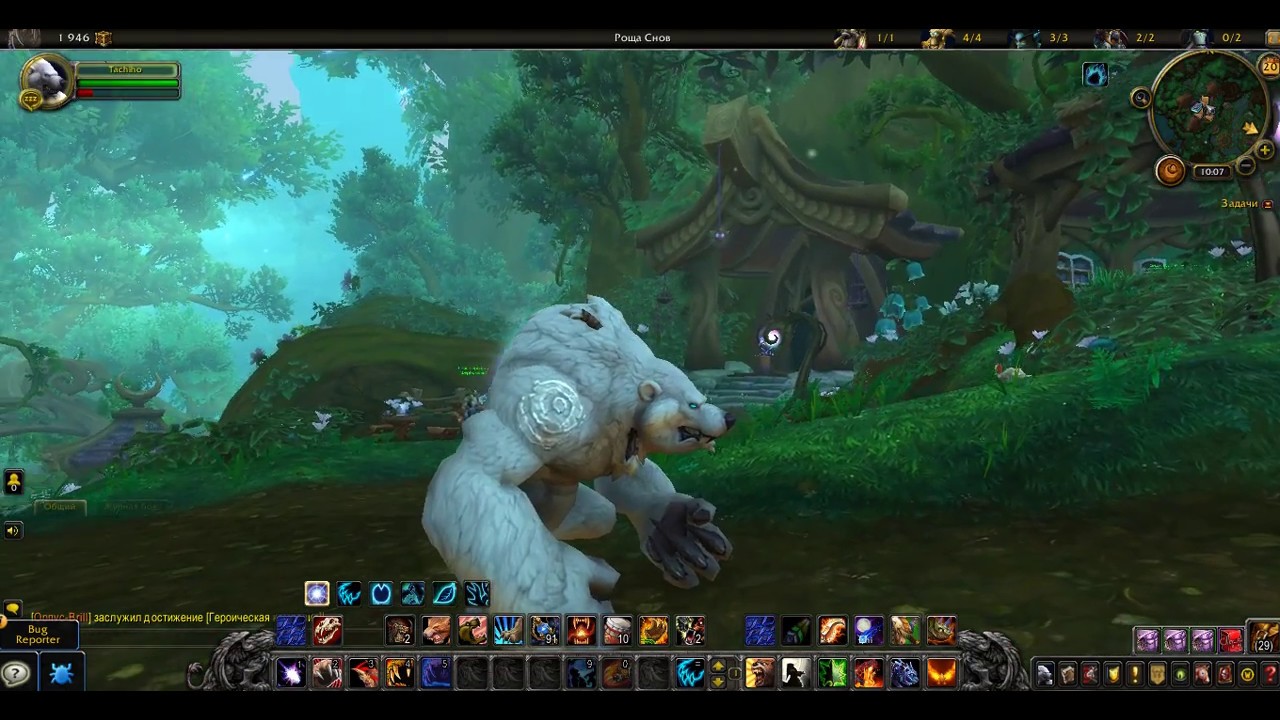Use the blue ability in slot 5
This screenshot has width=1280, height=720.
(435, 672)
